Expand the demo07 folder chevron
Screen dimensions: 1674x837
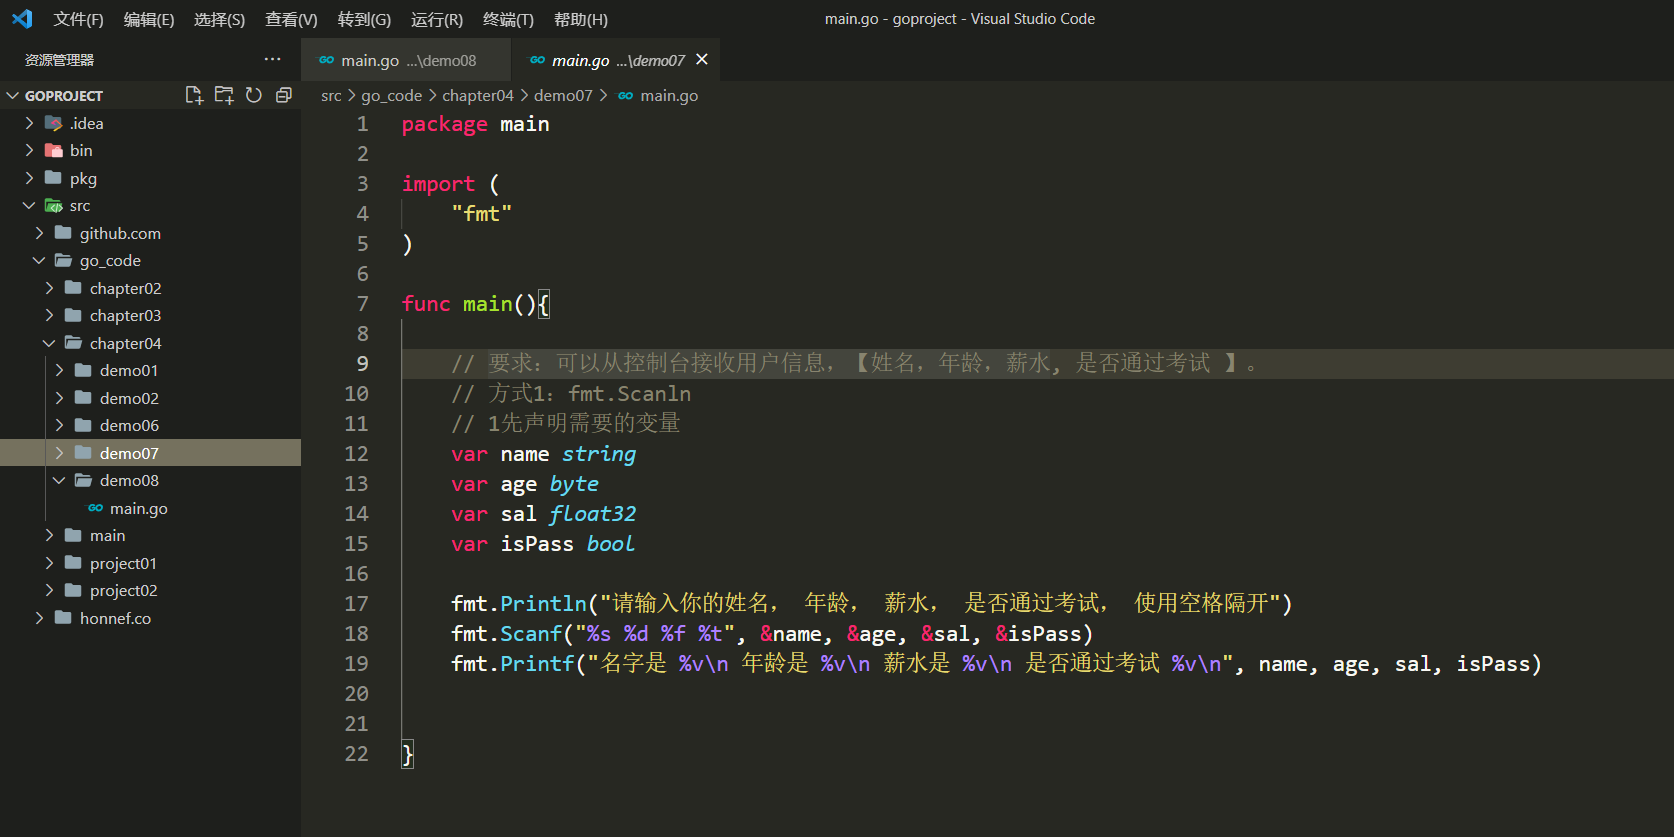pyautogui.click(x=59, y=453)
